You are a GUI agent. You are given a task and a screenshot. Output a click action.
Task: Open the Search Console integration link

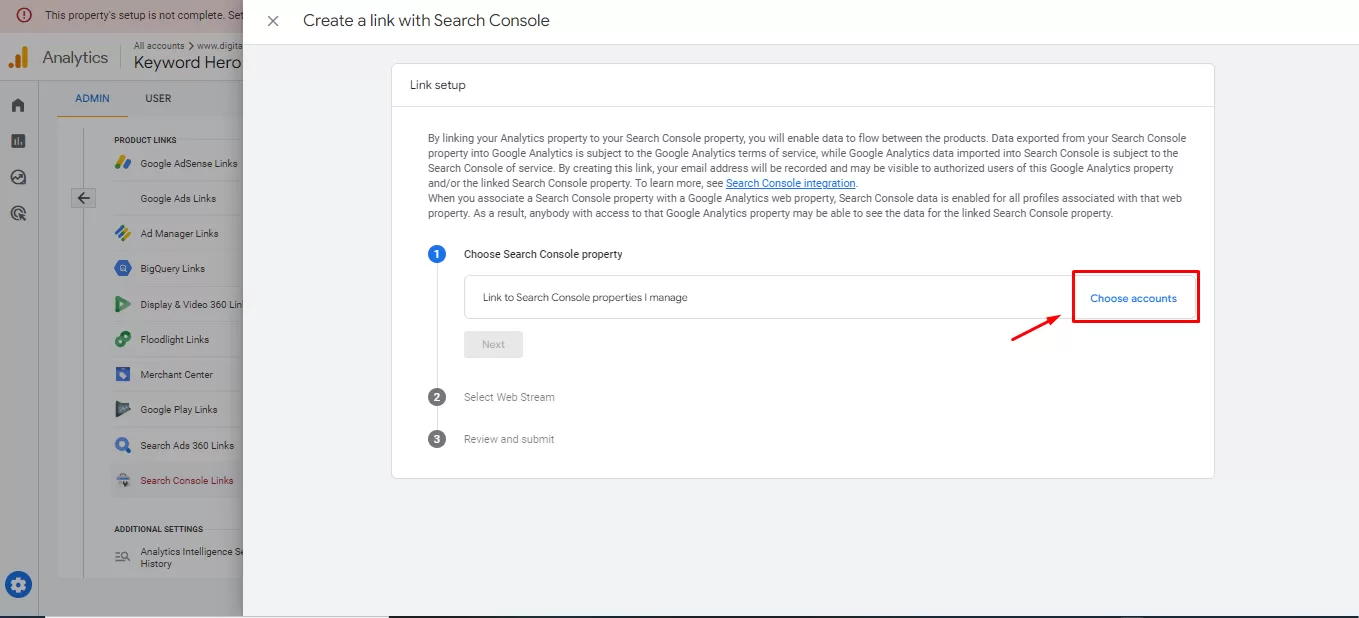(x=790, y=184)
